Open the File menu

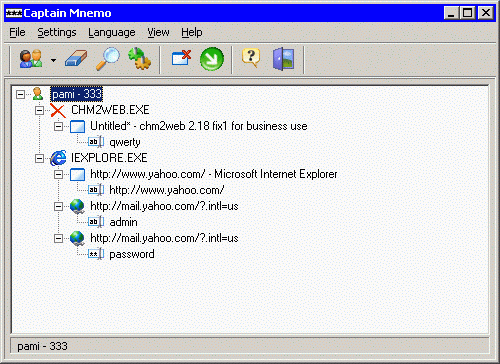pos(17,32)
